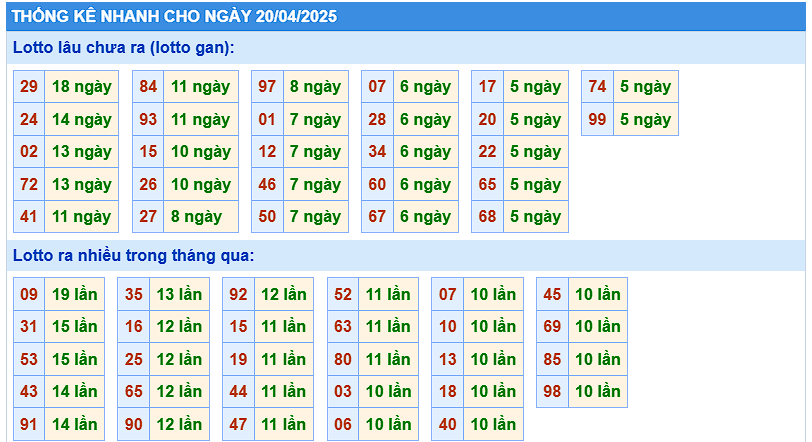
Task: Click '11 lần' beside number 19
Action: pyautogui.click(x=284, y=359)
